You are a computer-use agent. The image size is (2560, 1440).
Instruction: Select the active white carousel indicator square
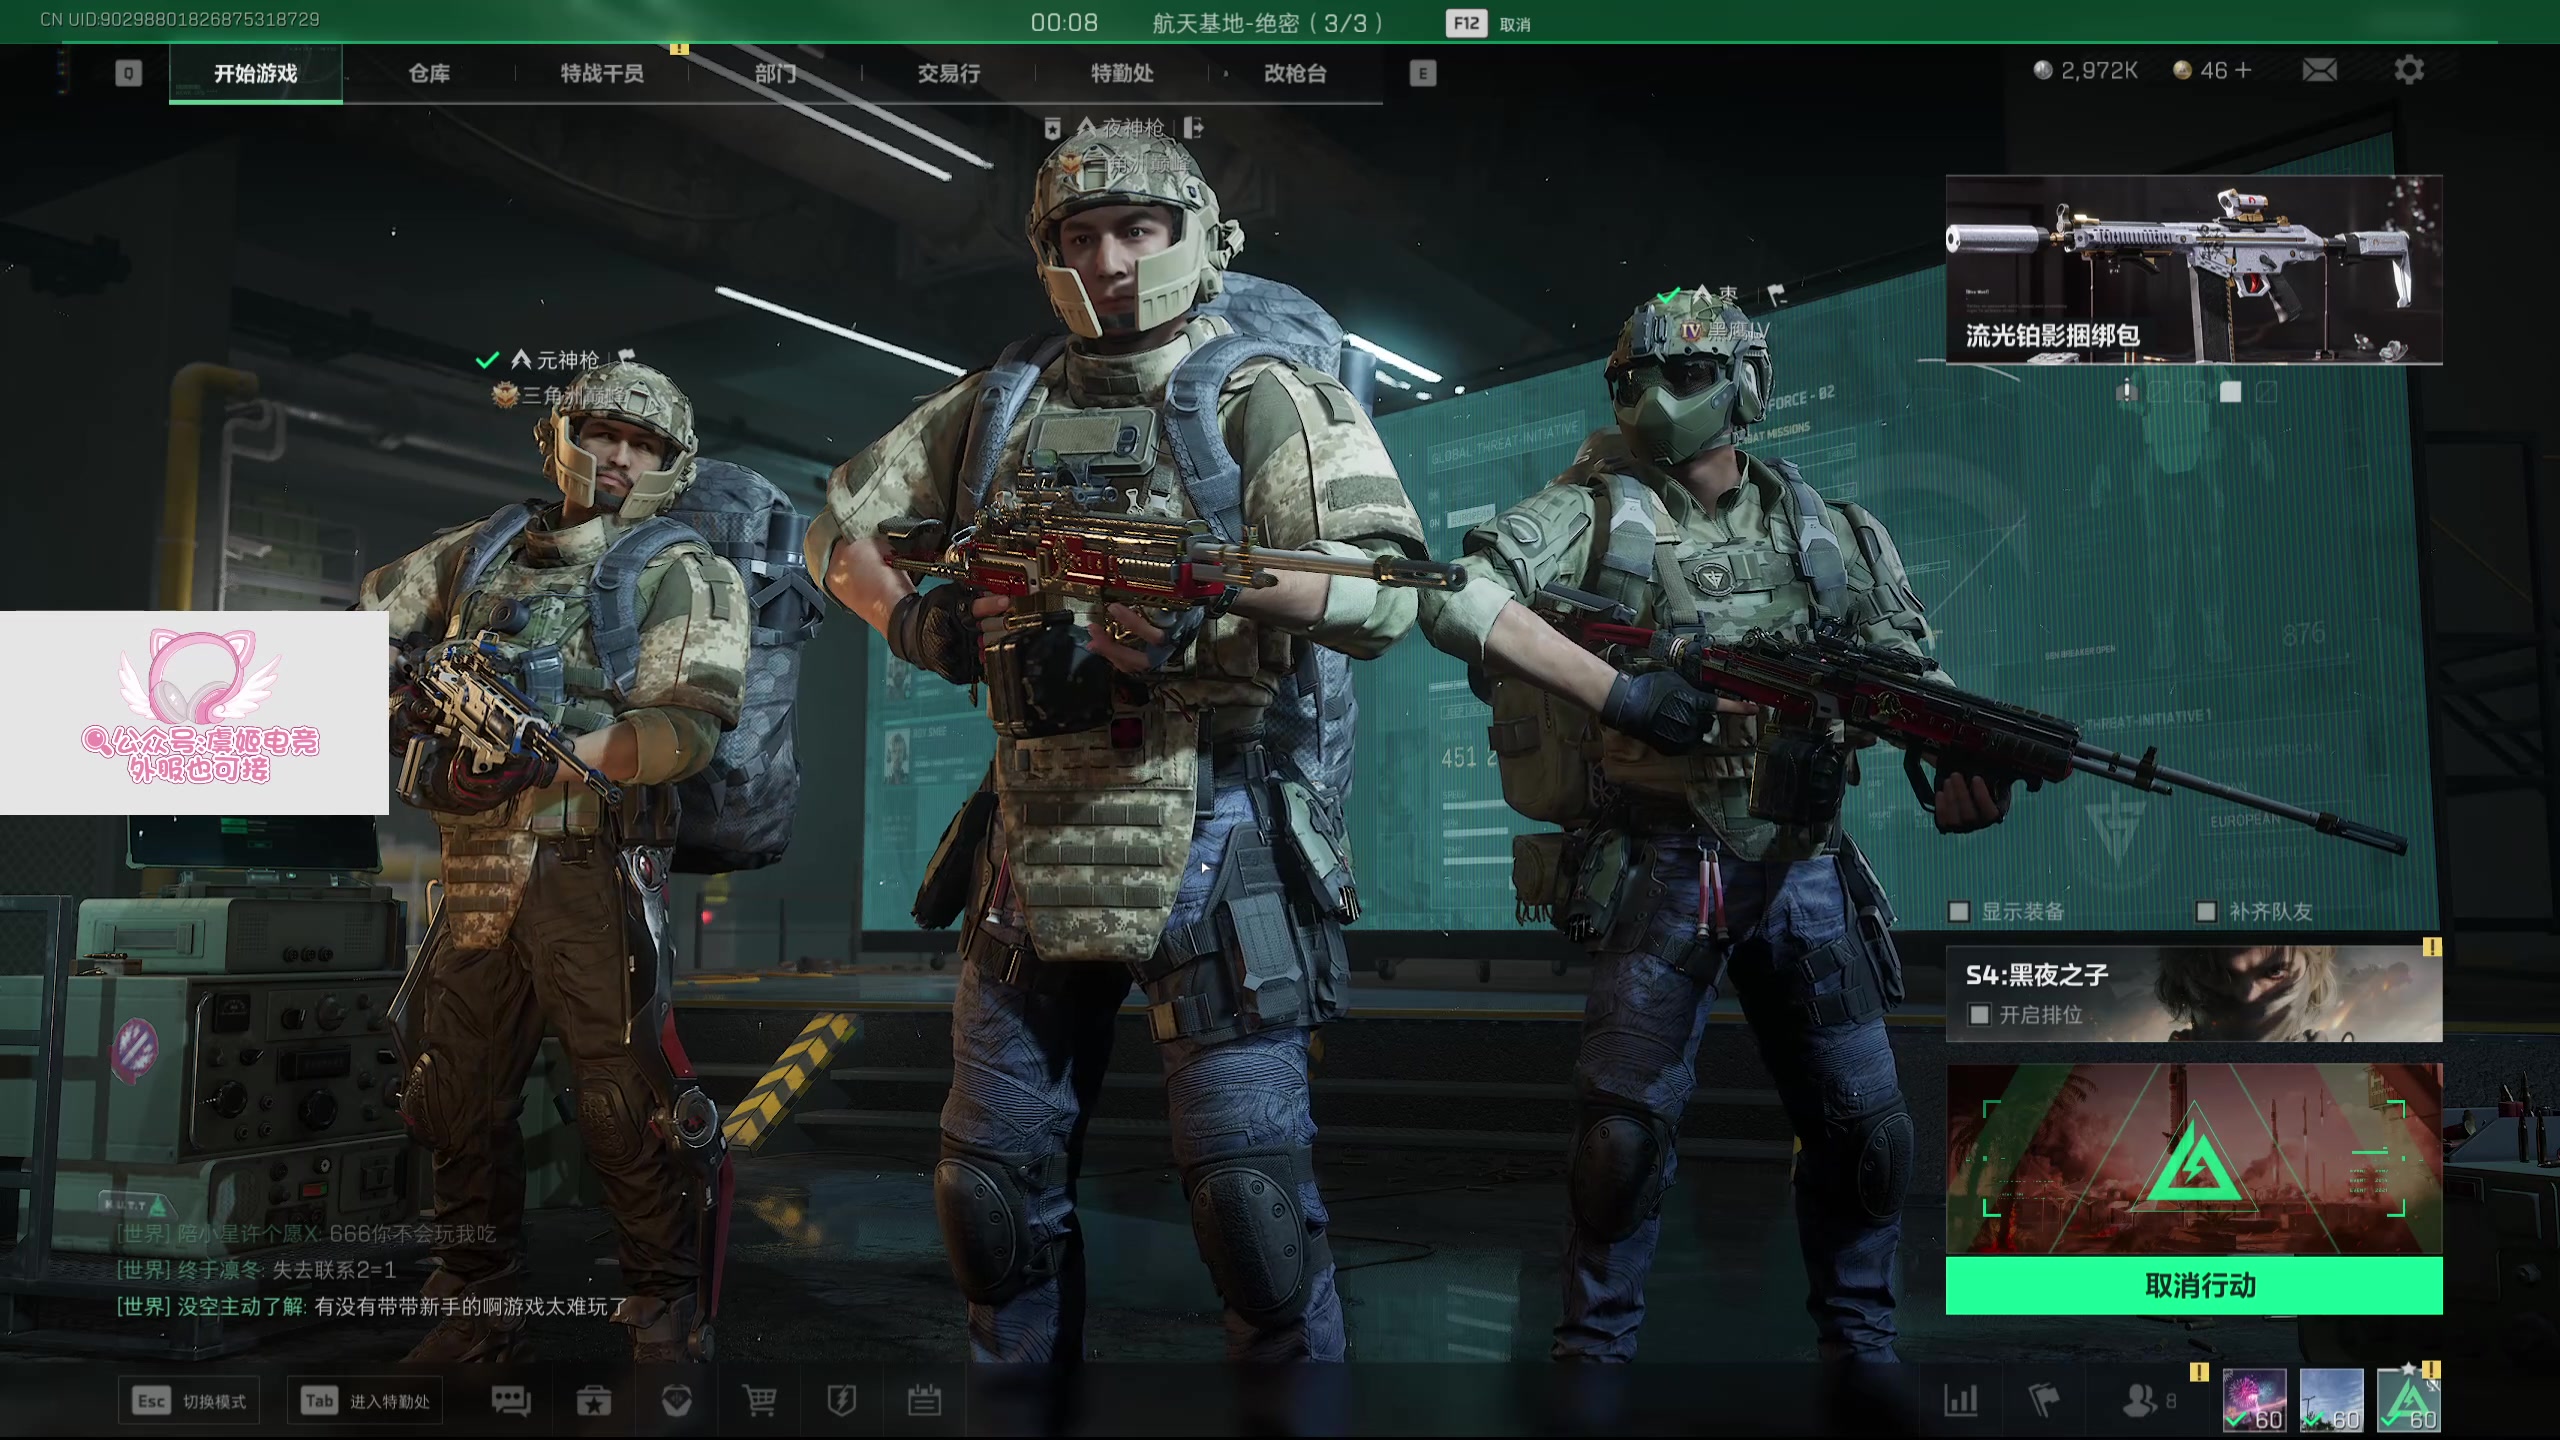coord(2230,391)
